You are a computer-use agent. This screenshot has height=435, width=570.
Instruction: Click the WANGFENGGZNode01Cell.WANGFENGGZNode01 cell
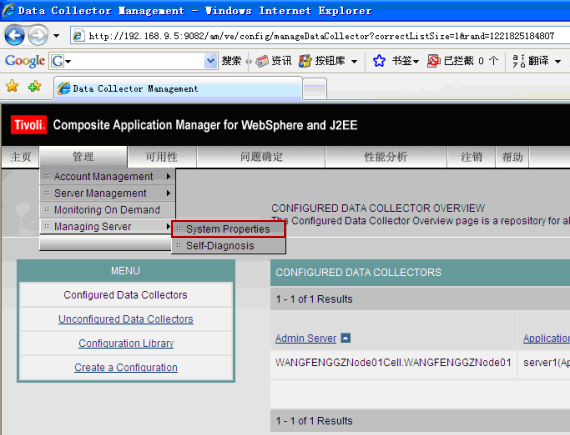point(393,363)
